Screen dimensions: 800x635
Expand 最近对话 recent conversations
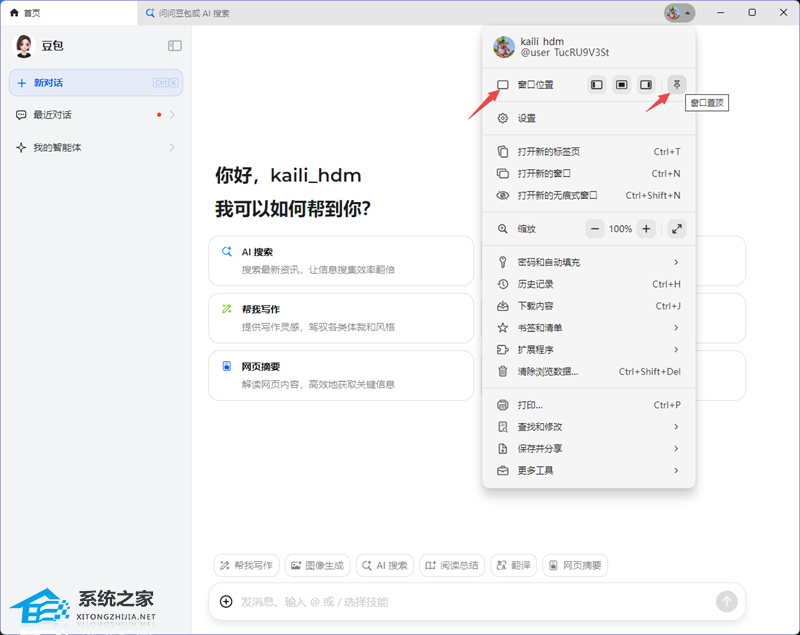(x=96, y=115)
